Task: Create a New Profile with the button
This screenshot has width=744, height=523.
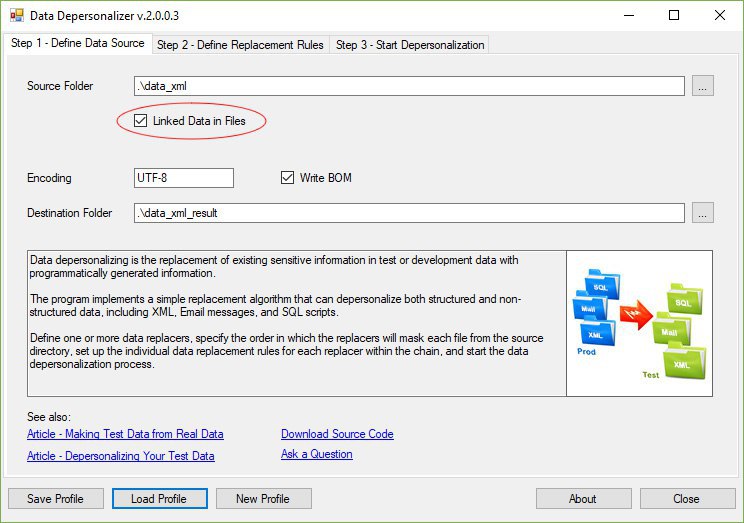Action: point(263,498)
